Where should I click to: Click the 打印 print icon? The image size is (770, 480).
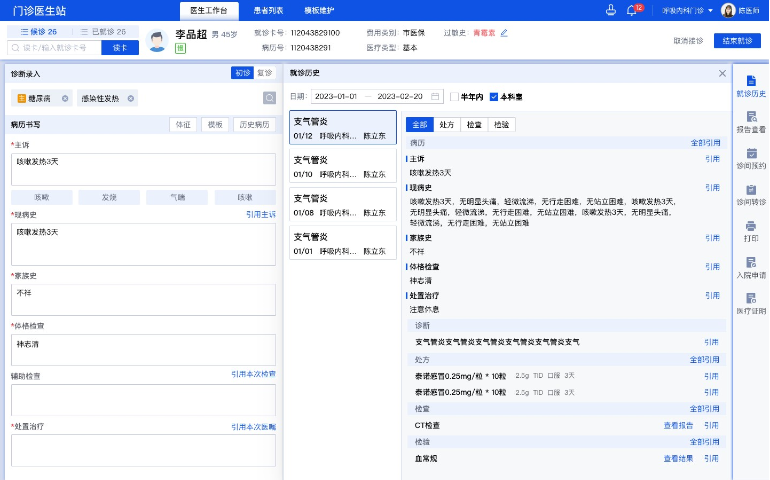coord(751,231)
